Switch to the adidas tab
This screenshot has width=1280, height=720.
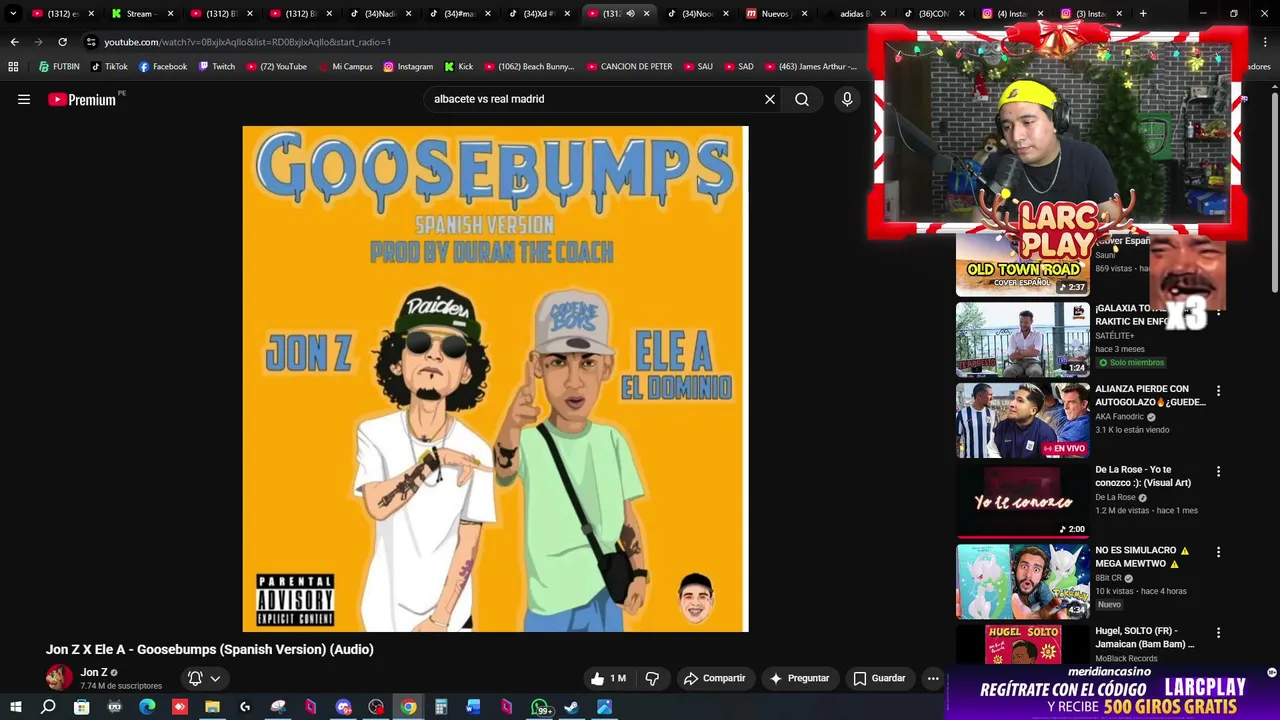[x=855, y=14]
